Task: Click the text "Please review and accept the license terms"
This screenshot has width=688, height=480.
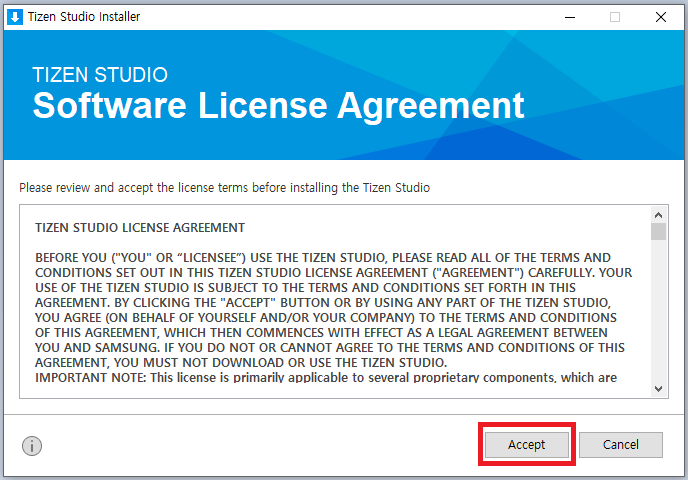Action: 133,188
